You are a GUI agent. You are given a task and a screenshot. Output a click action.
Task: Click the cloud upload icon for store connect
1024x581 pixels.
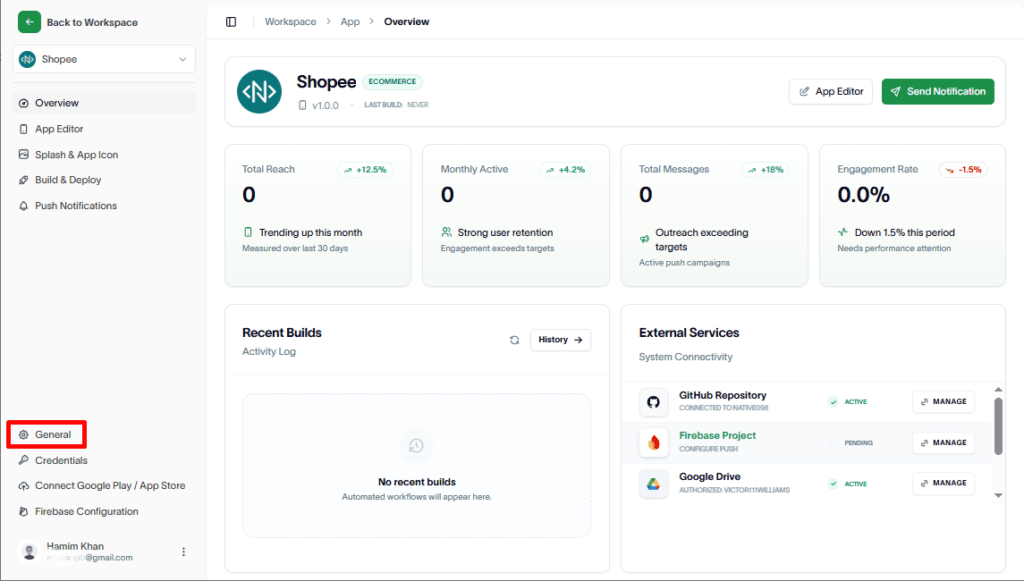24,486
